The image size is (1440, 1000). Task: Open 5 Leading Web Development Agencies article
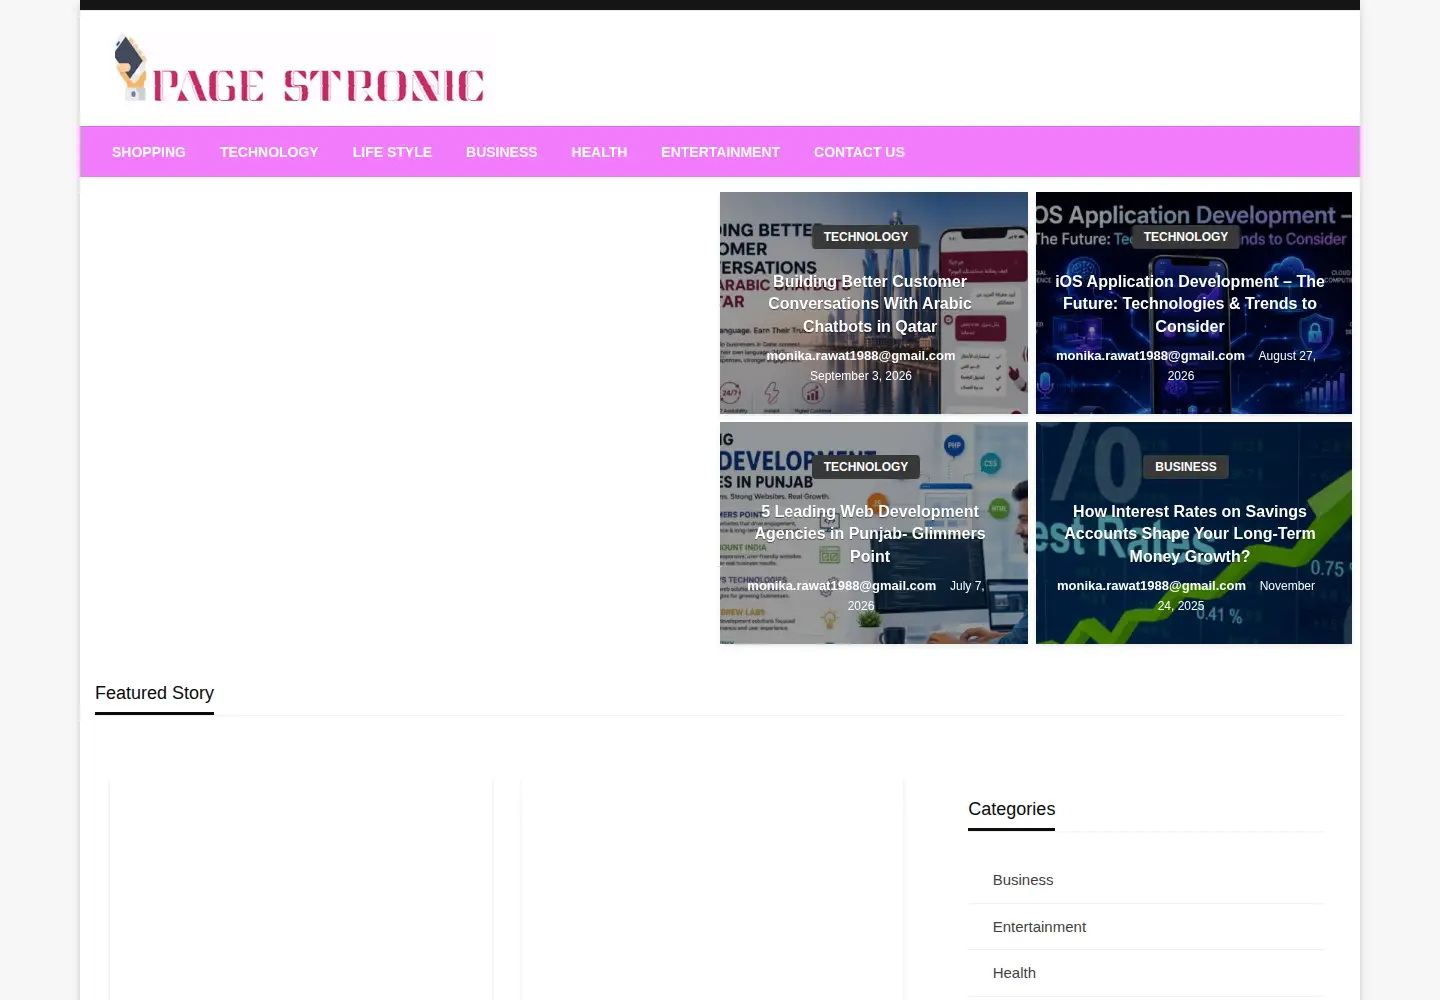click(870, 534)
